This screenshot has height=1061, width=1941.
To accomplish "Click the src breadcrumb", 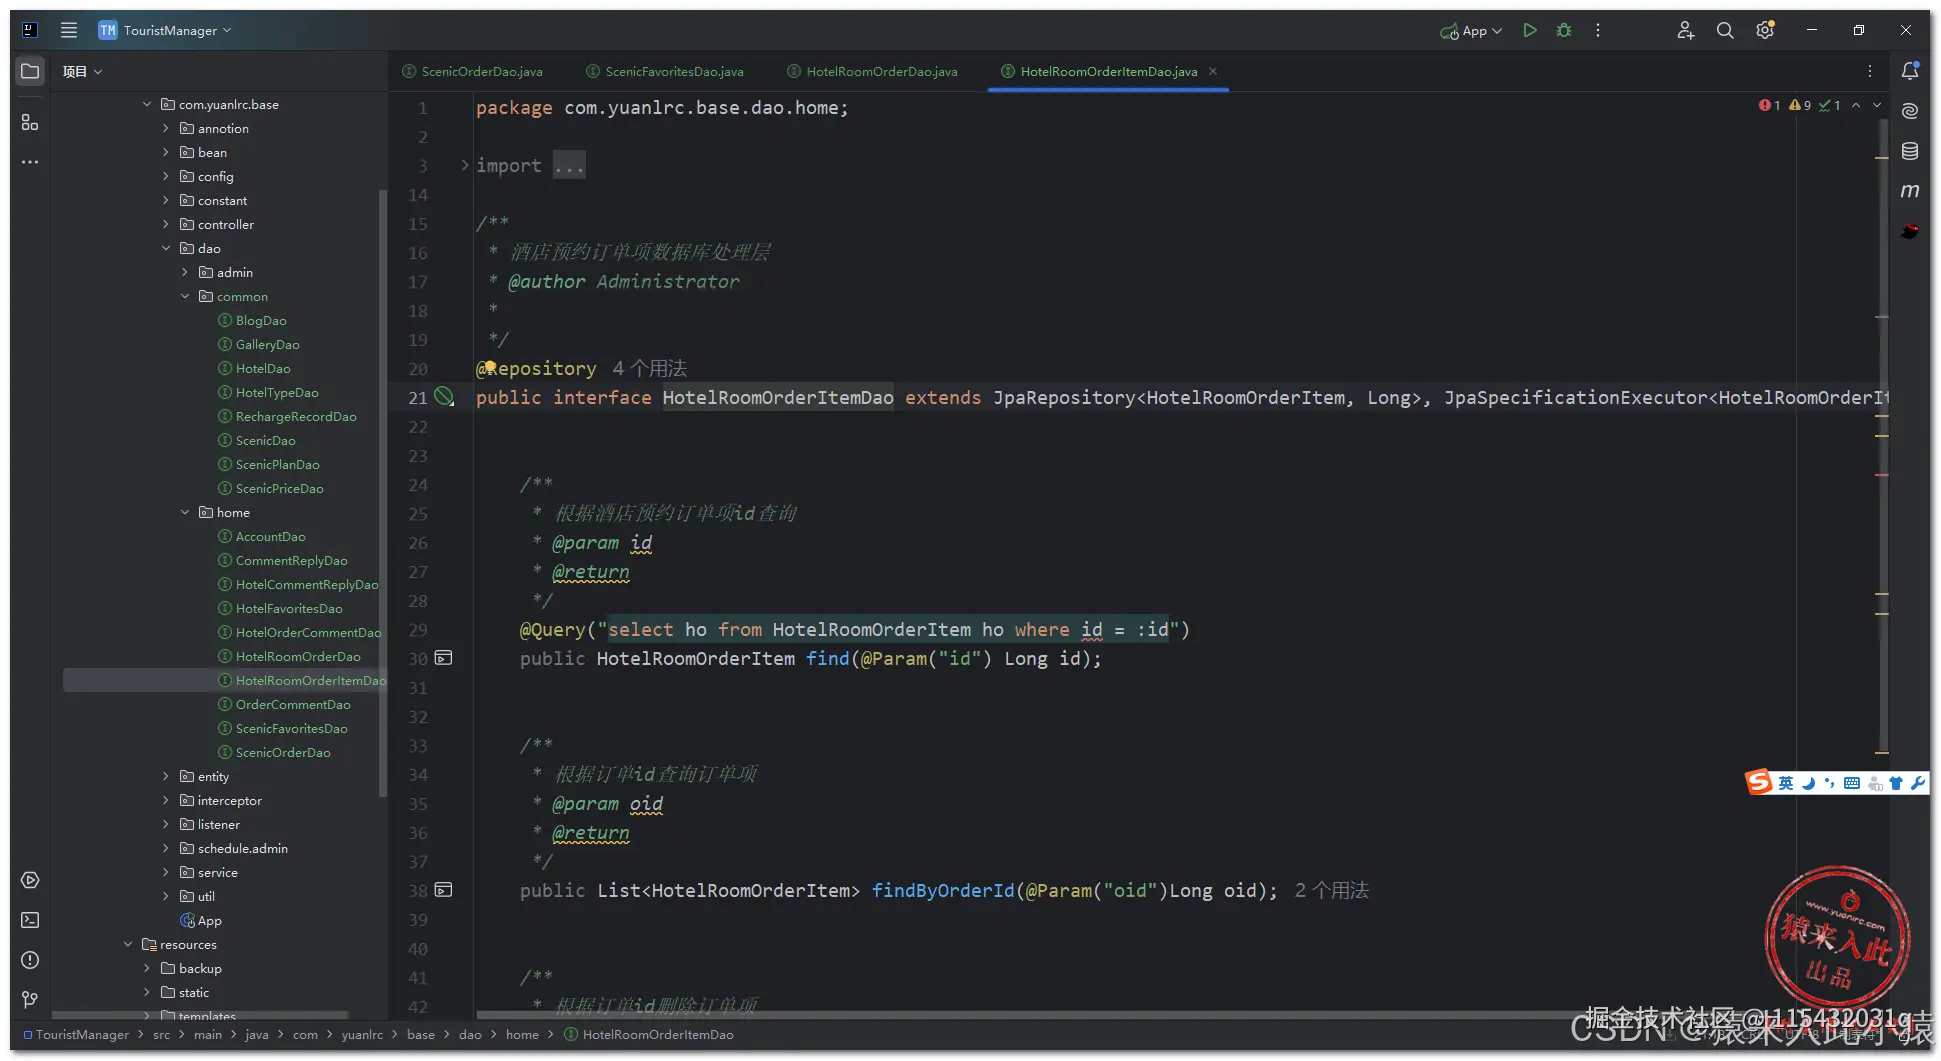I will click(161, 1034).
